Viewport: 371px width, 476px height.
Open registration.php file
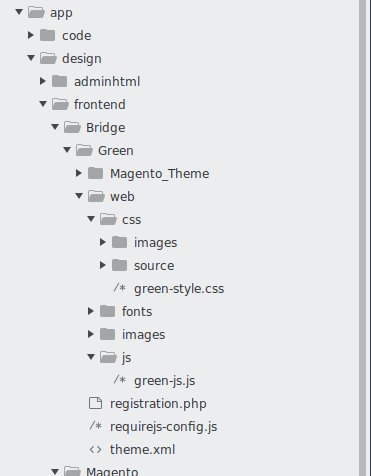(158, 404)
